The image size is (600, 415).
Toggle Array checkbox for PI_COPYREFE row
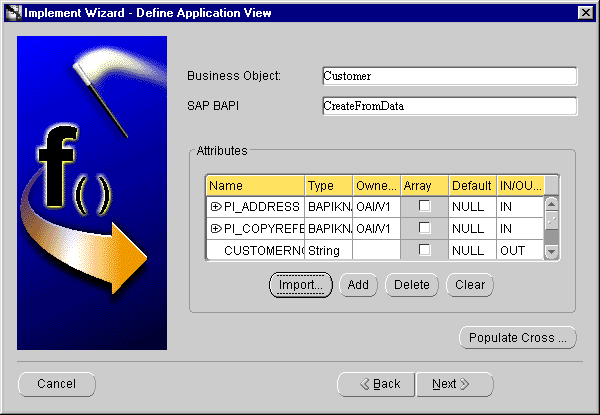pyautogui.click(x=424, y=228)
